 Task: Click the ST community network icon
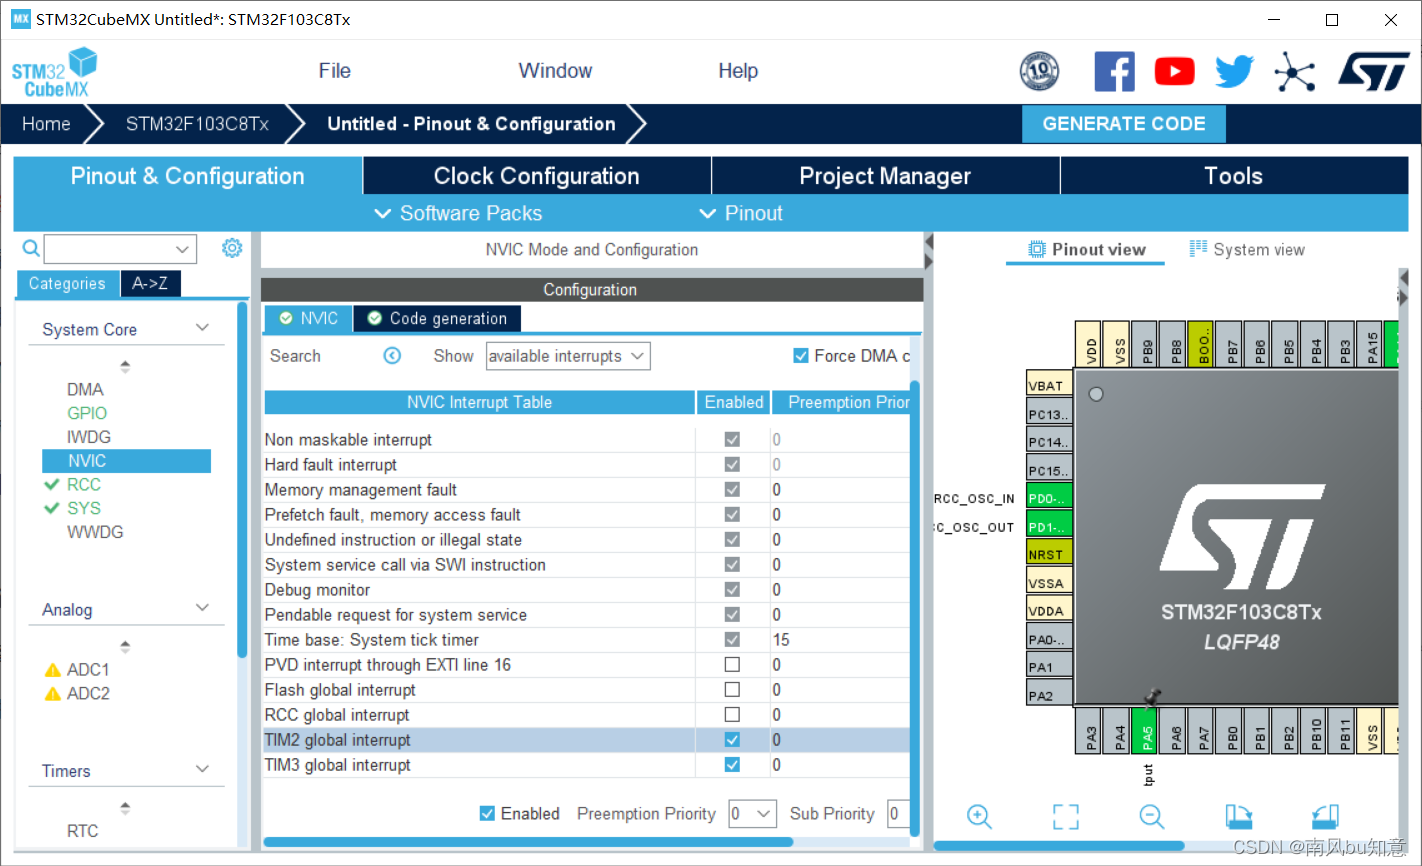(1295, 72)
